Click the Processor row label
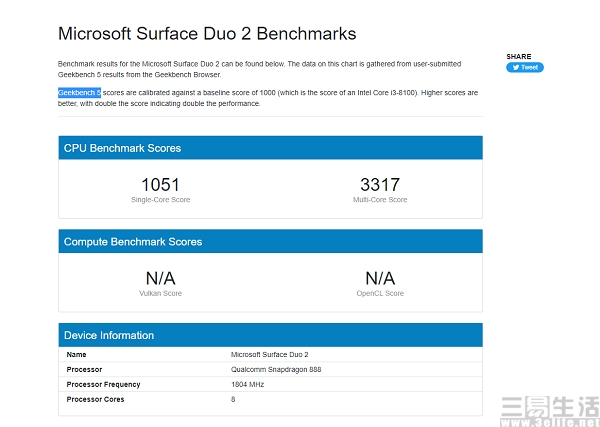600x427 pixels. click(84, 370)
